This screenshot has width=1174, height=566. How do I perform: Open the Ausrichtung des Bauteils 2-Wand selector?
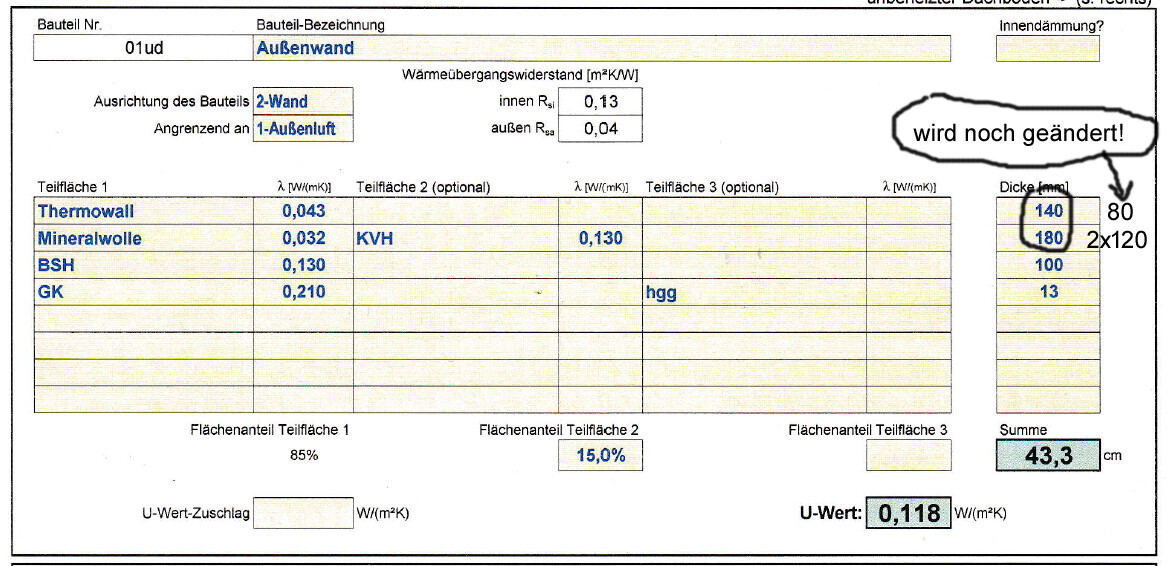pos(302,101)
